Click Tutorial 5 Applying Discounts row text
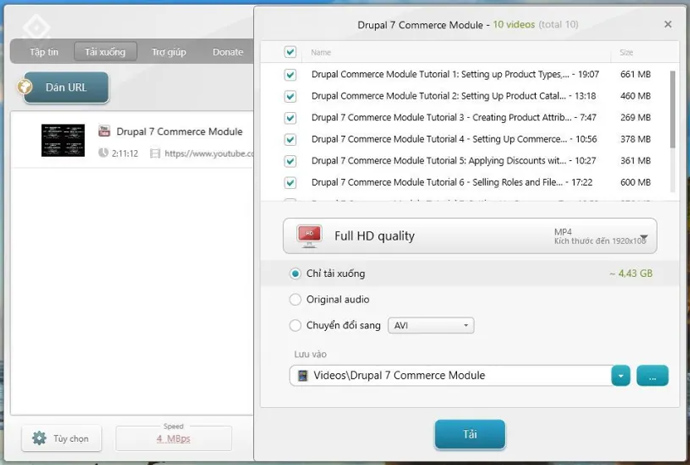This screenshot has width=690, height=465. [454, 161]
